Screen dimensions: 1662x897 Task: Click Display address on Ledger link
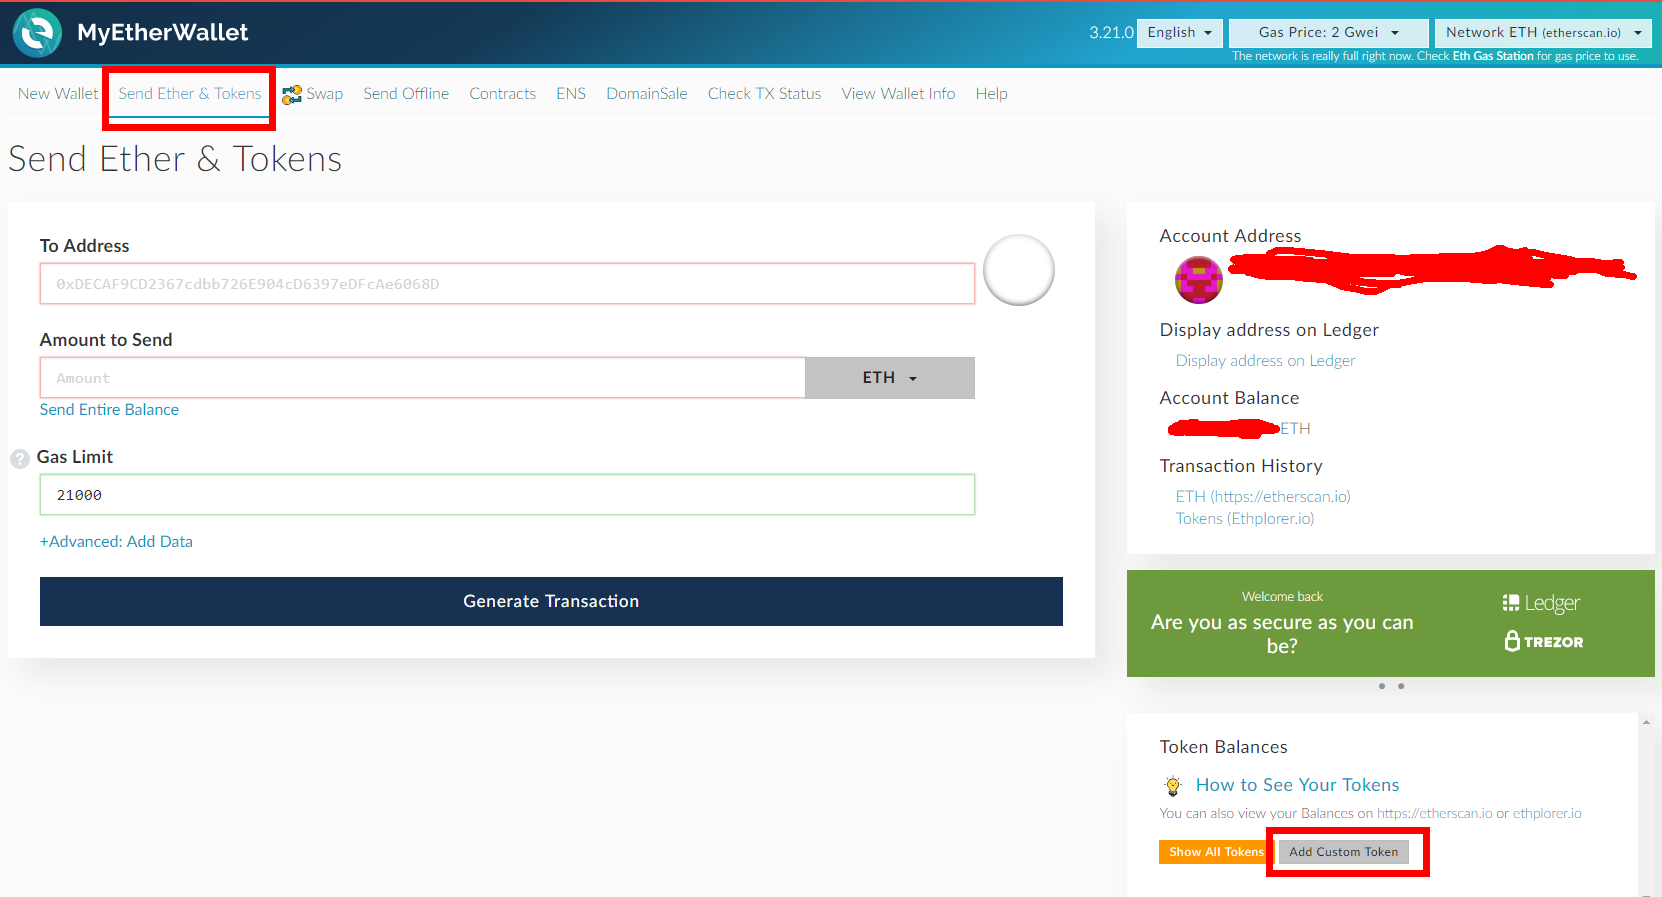1266,361
